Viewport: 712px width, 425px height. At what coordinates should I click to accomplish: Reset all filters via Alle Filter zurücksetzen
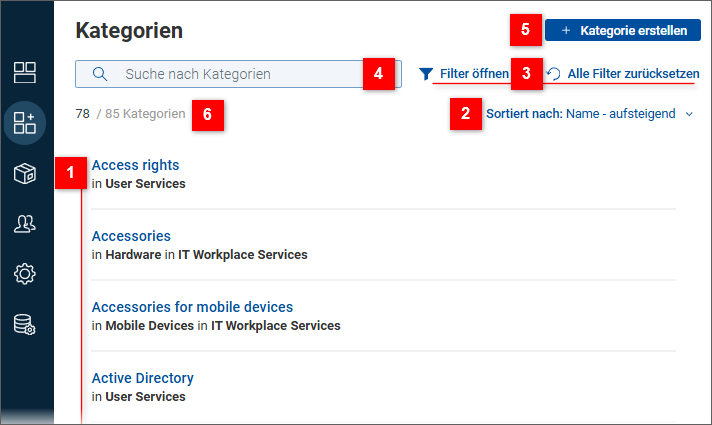tap(632, 74)
